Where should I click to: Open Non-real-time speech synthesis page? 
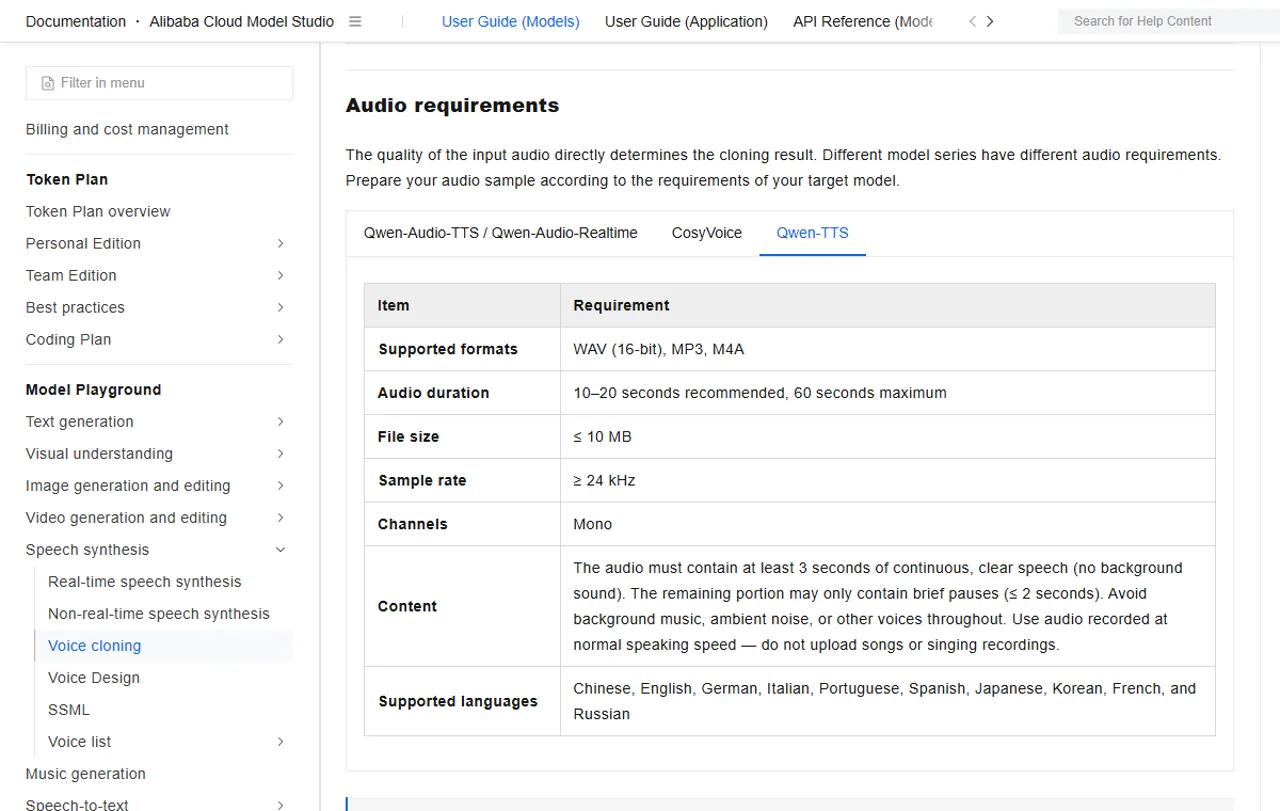(159, 613)
